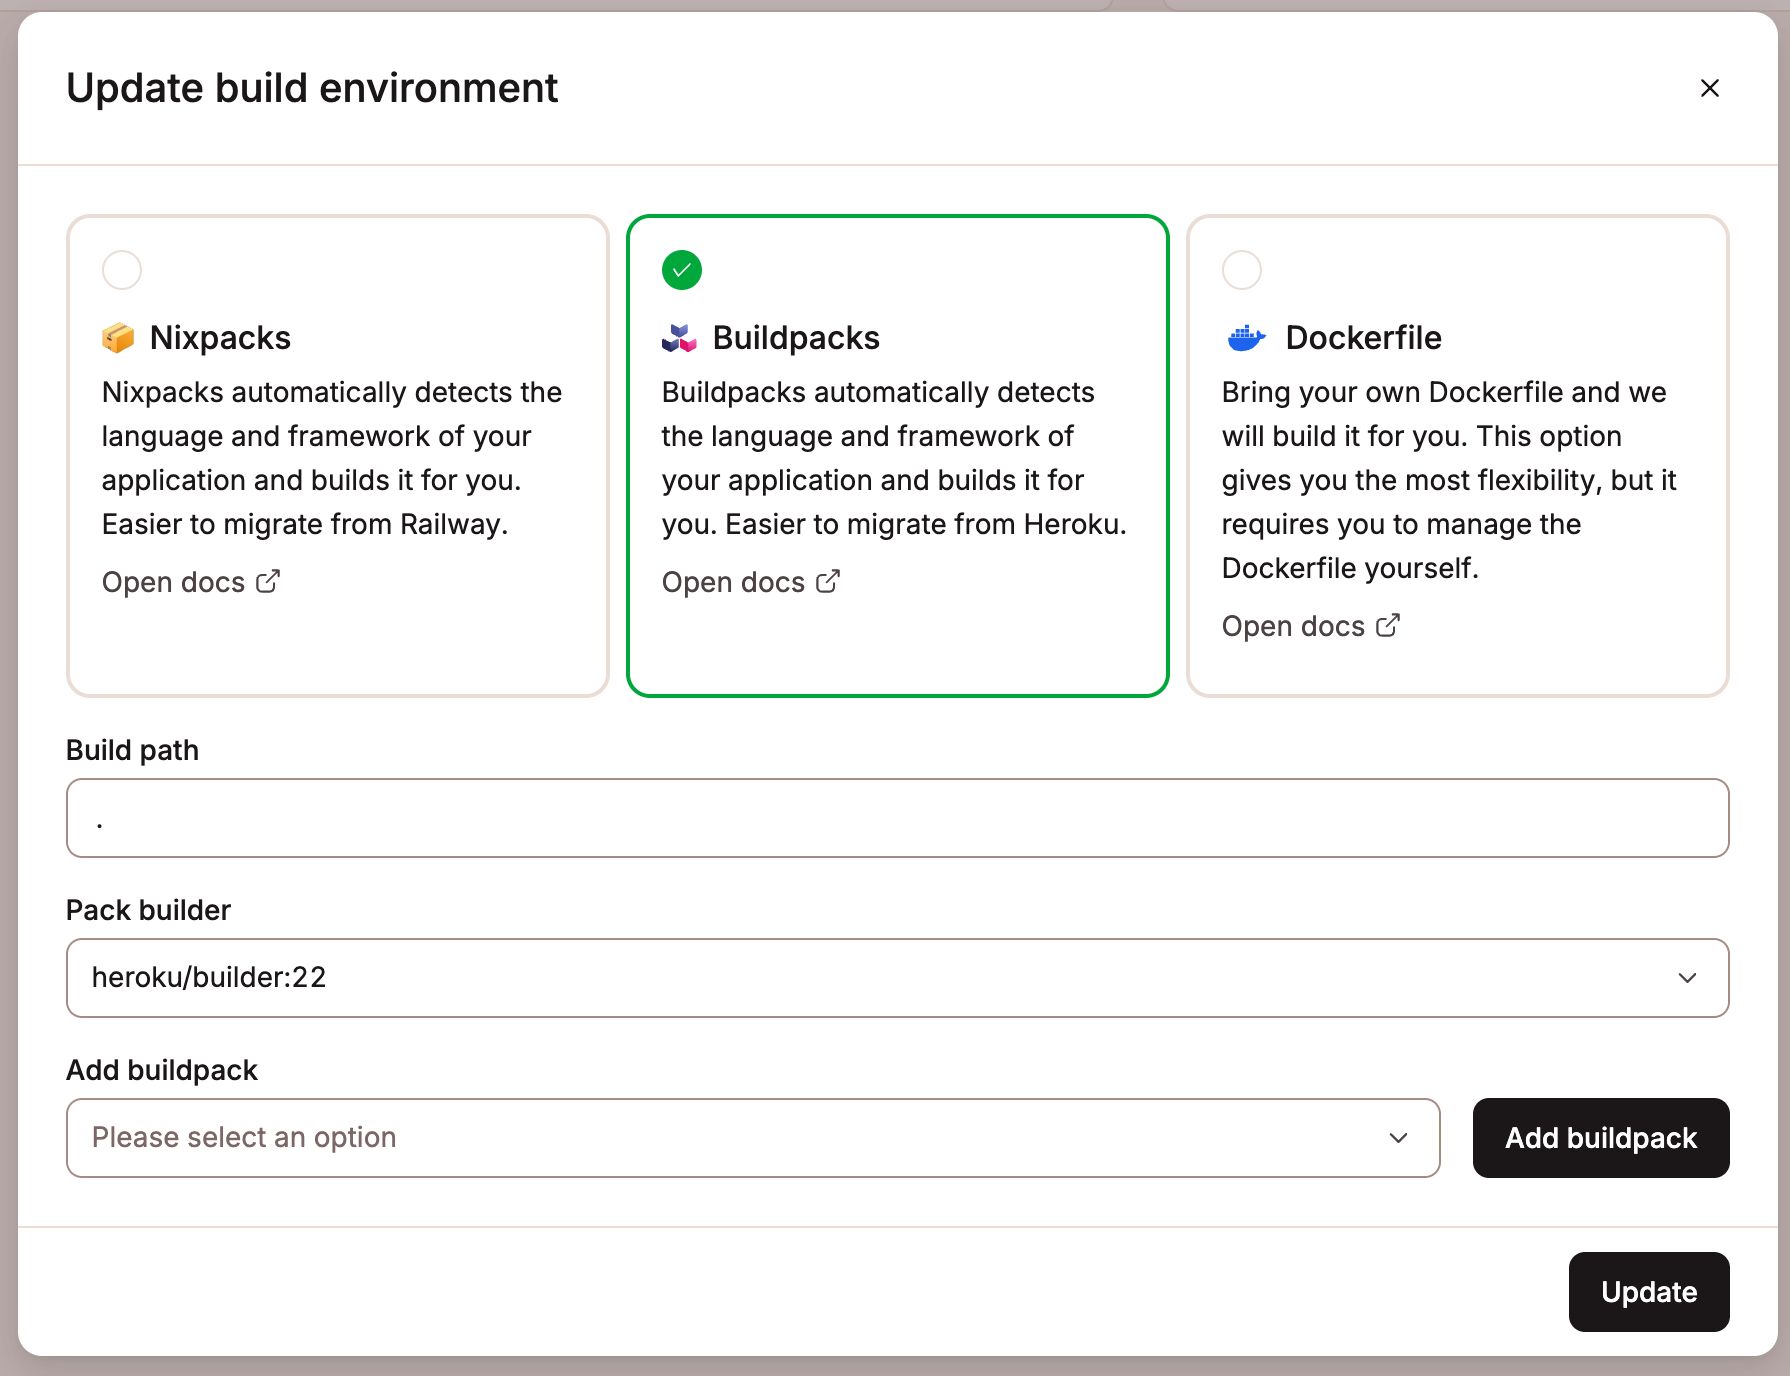
Task: Select the Buildpacks build environment card
Action: click(x=897, y=455)
